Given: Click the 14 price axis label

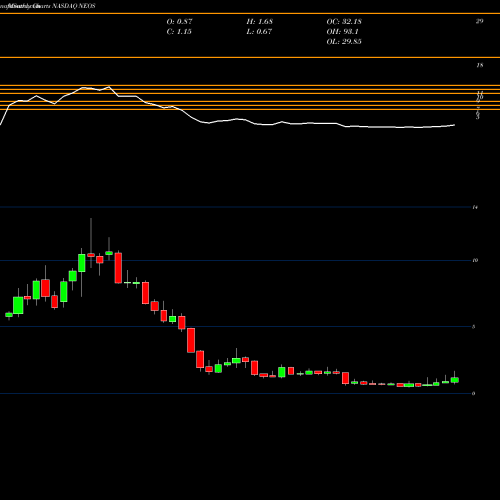Looking at the screenshot, I should [x=475, y=207].
